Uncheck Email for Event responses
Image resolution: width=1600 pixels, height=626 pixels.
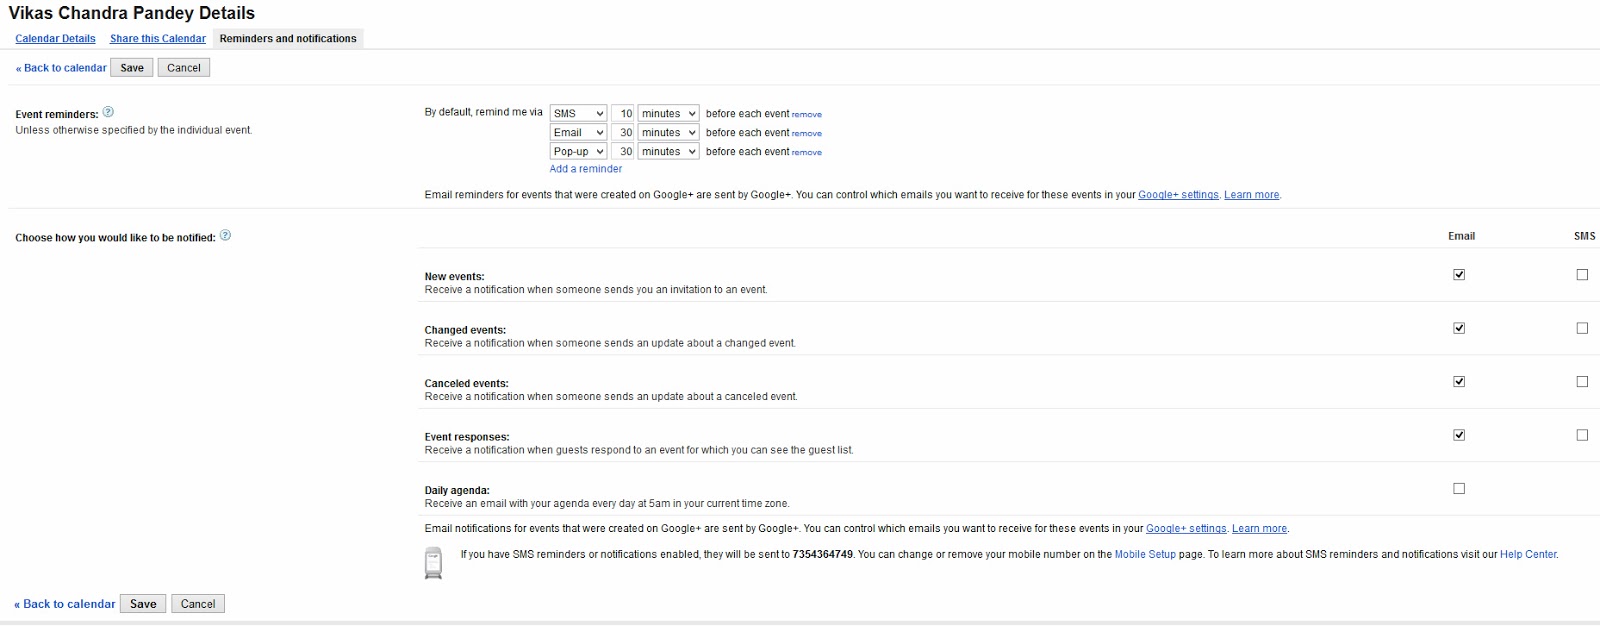tap(1459, 435)
